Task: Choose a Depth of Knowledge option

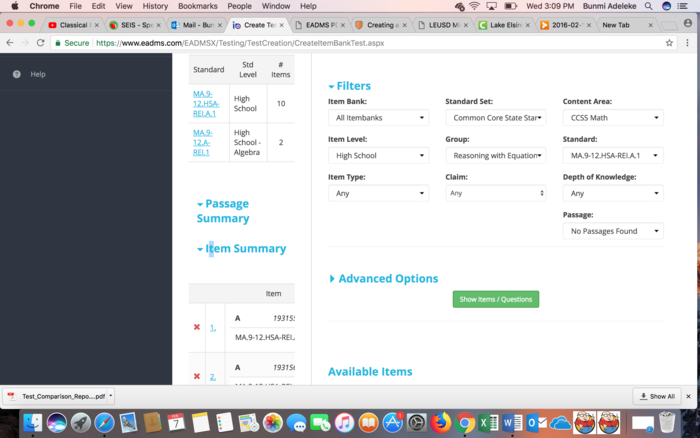Action: pos(612,193)
